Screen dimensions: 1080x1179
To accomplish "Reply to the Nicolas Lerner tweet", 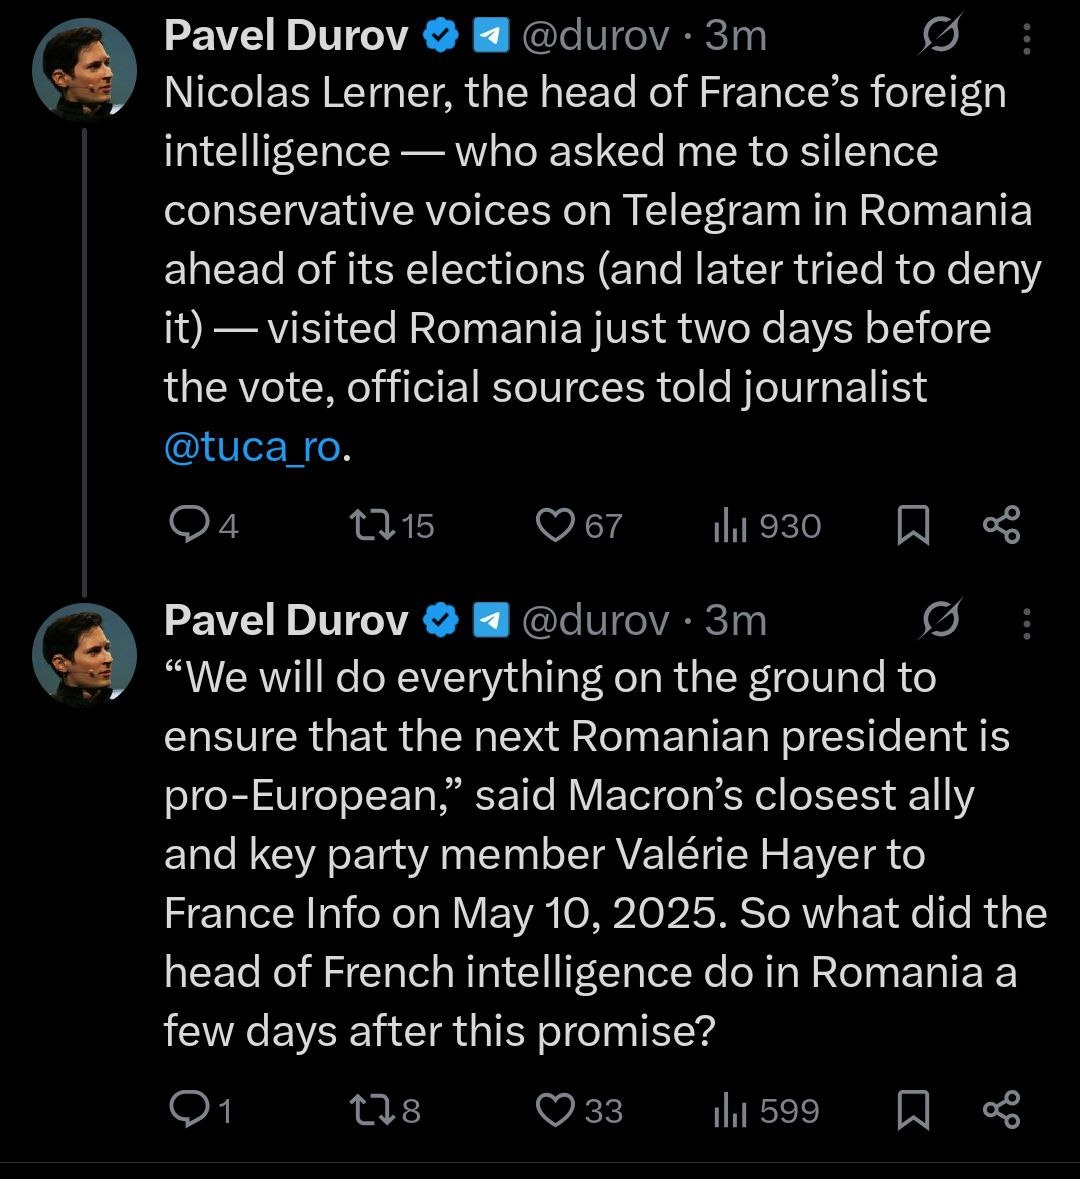I will [x=187, y=525].
